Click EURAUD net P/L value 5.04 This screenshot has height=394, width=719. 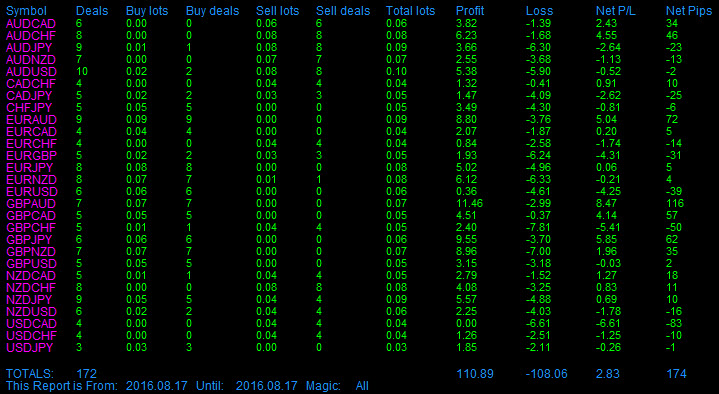point(606,120)
